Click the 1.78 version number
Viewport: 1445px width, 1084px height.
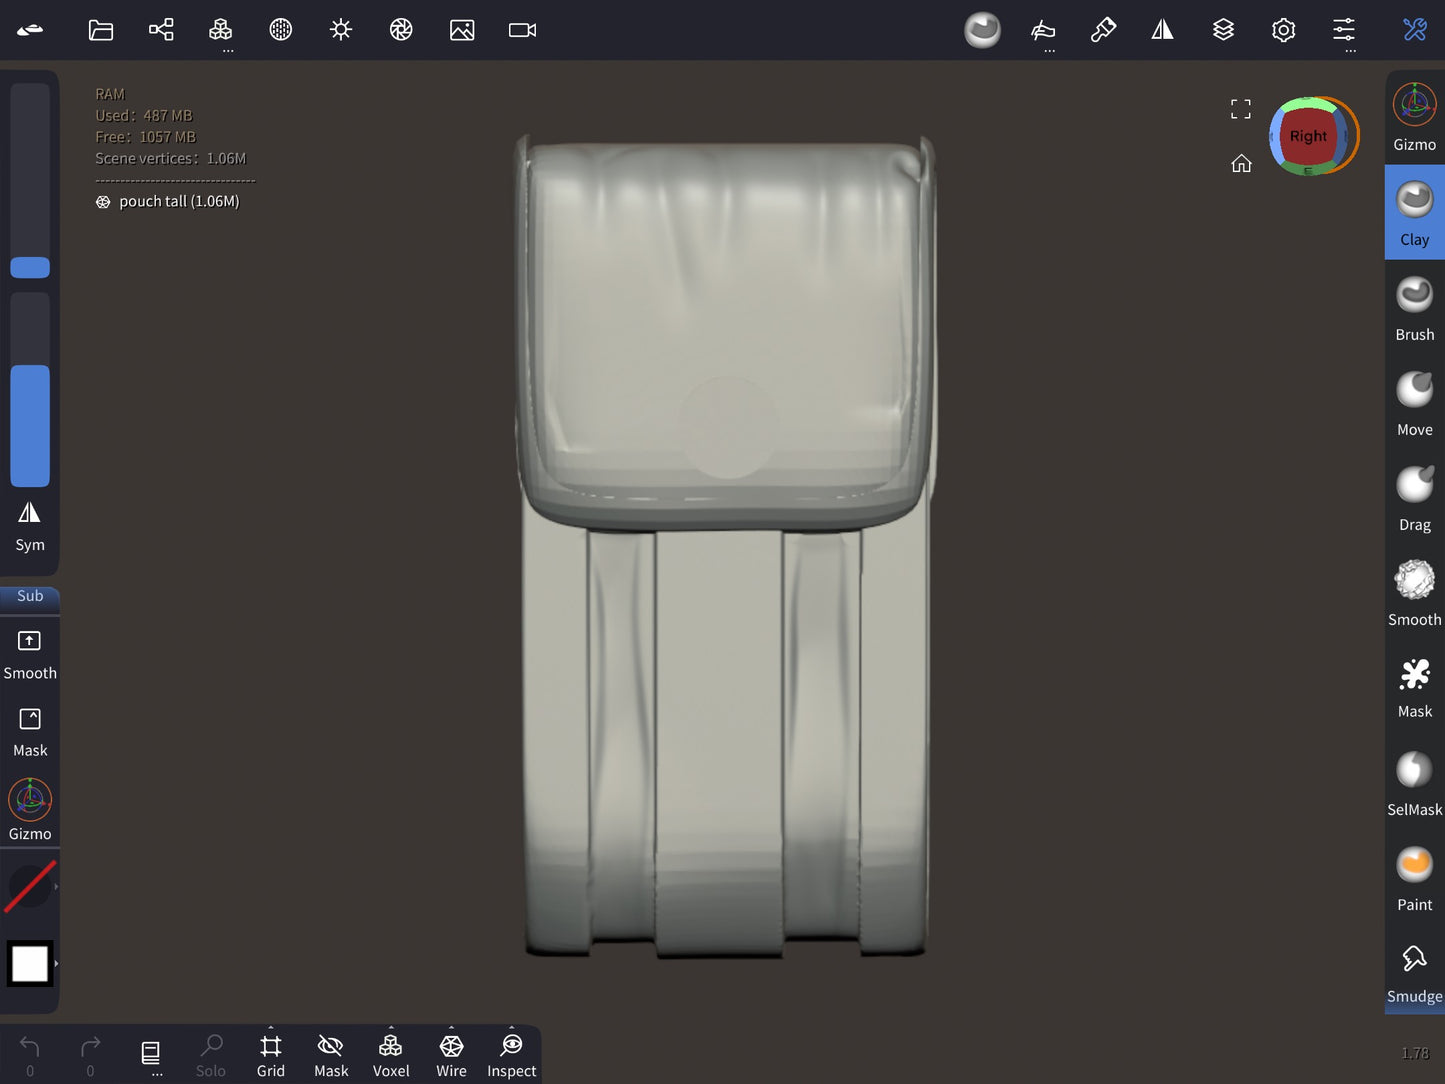(1415, 1053)
